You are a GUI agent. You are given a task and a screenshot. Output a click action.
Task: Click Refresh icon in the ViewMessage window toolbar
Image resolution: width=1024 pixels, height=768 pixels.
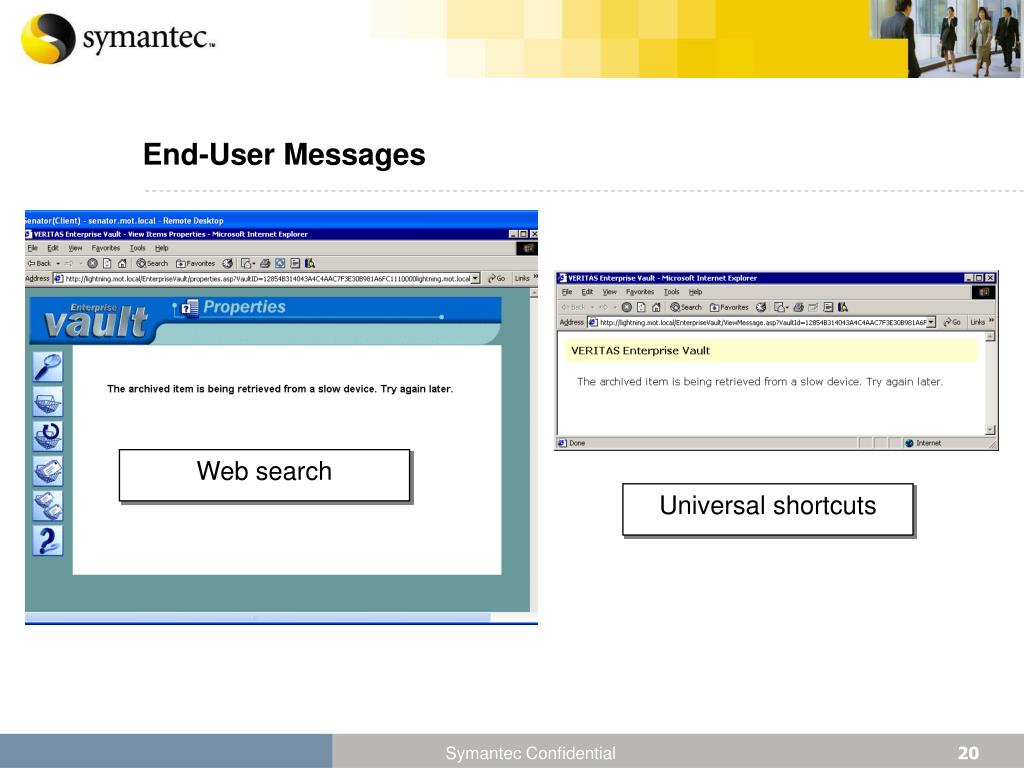(x=641, y=307)
